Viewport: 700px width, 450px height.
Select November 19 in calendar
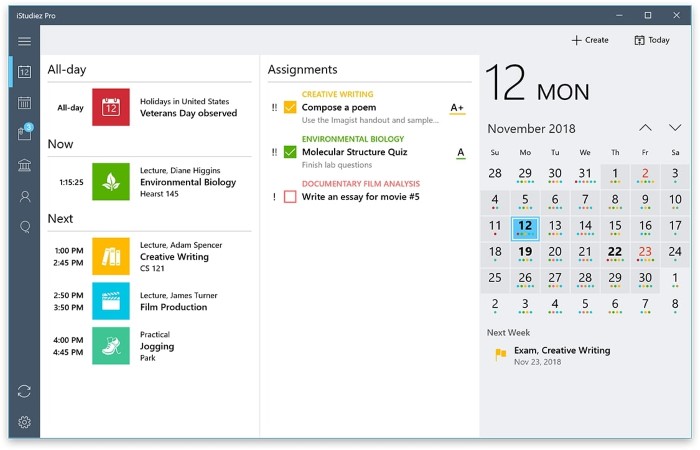(525, 254)
